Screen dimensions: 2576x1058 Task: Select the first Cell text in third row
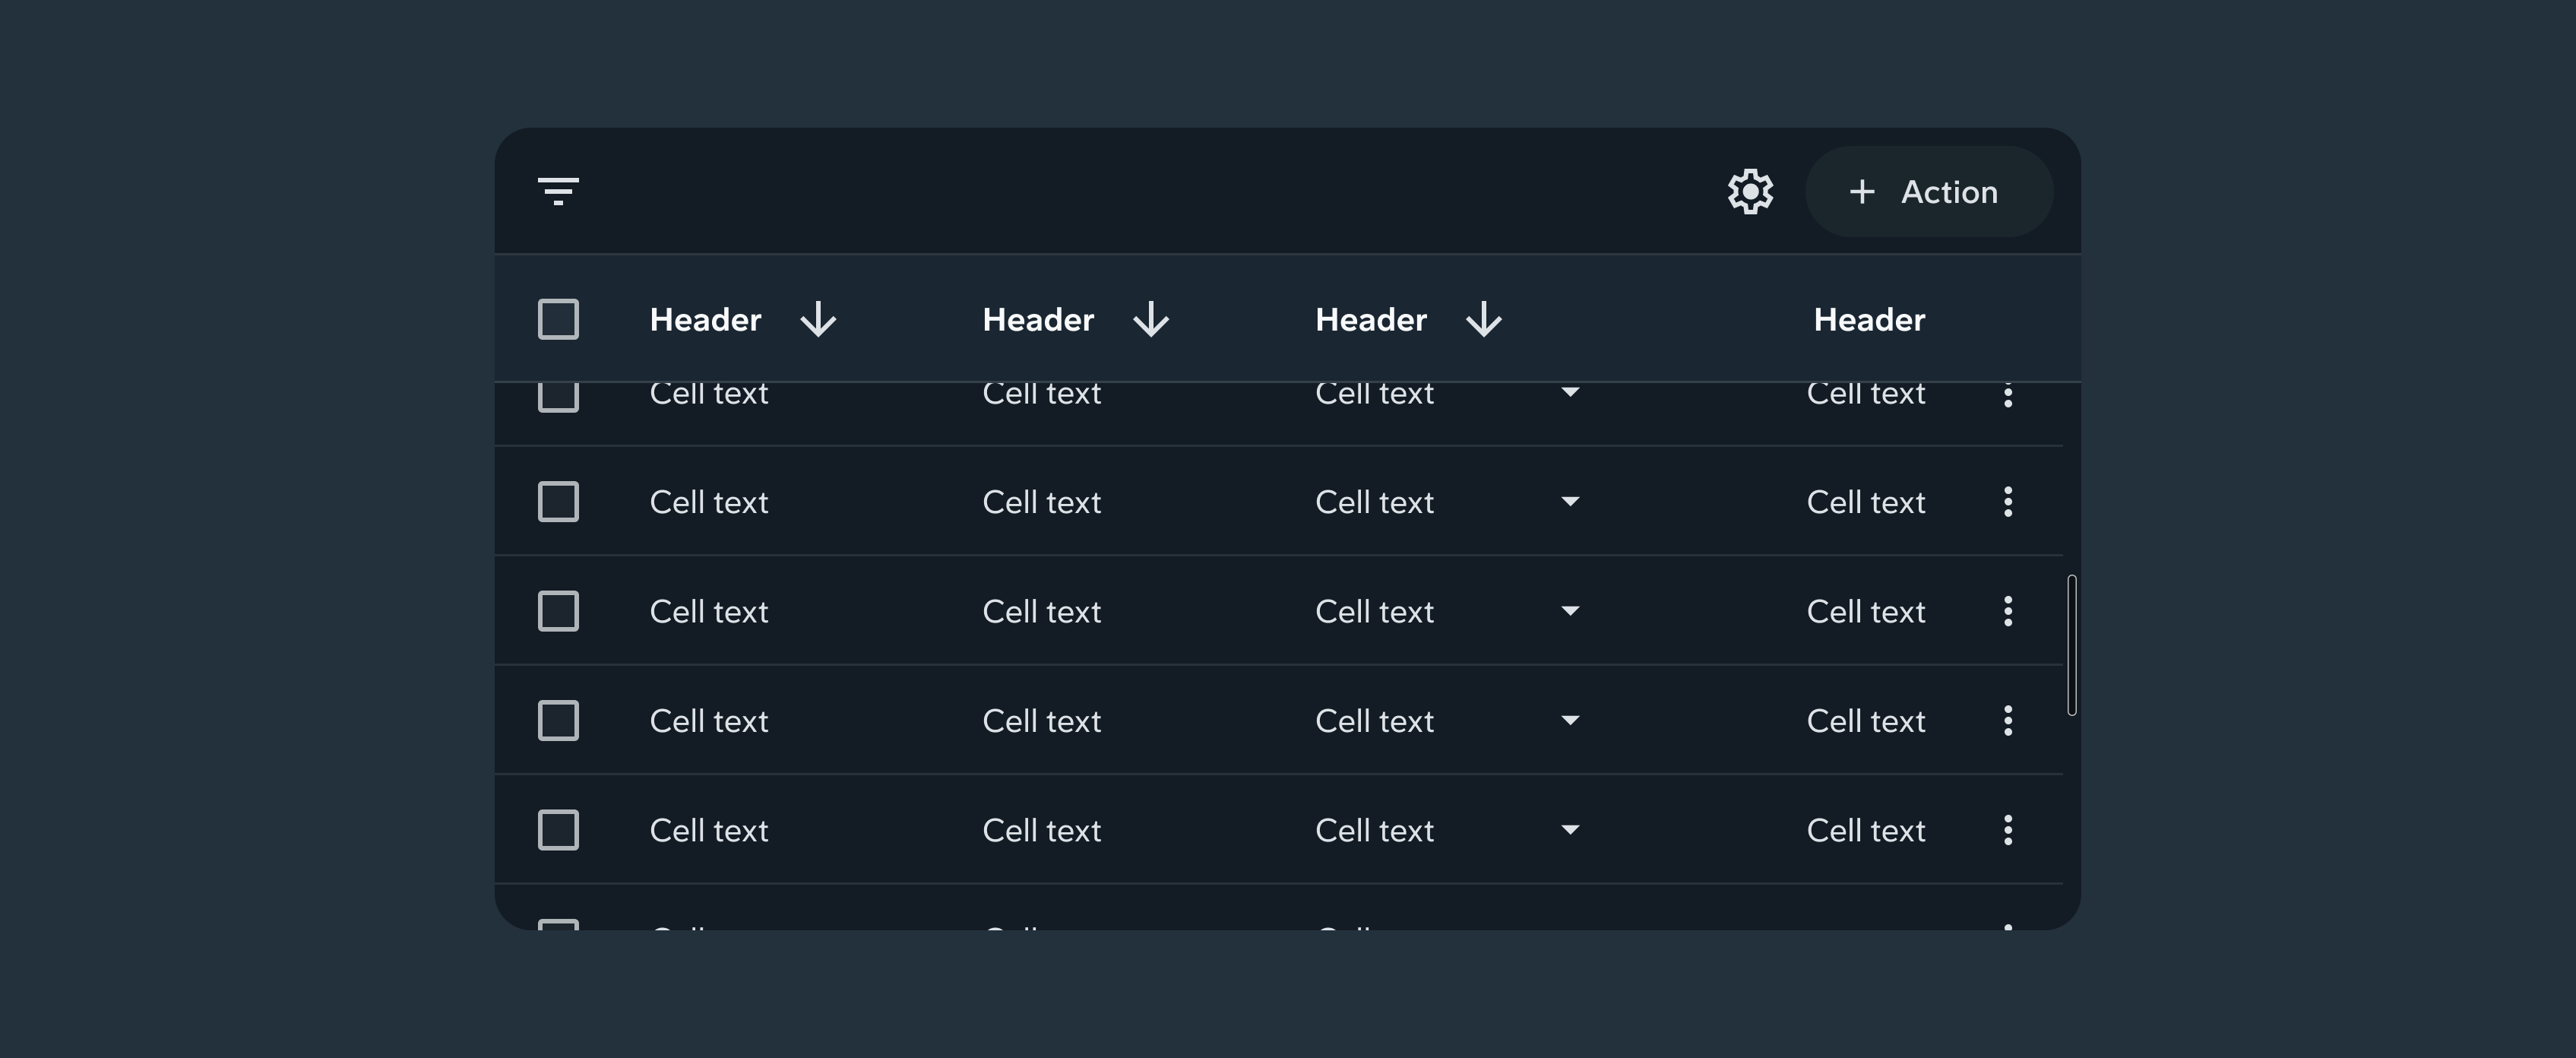pos(708,611)
